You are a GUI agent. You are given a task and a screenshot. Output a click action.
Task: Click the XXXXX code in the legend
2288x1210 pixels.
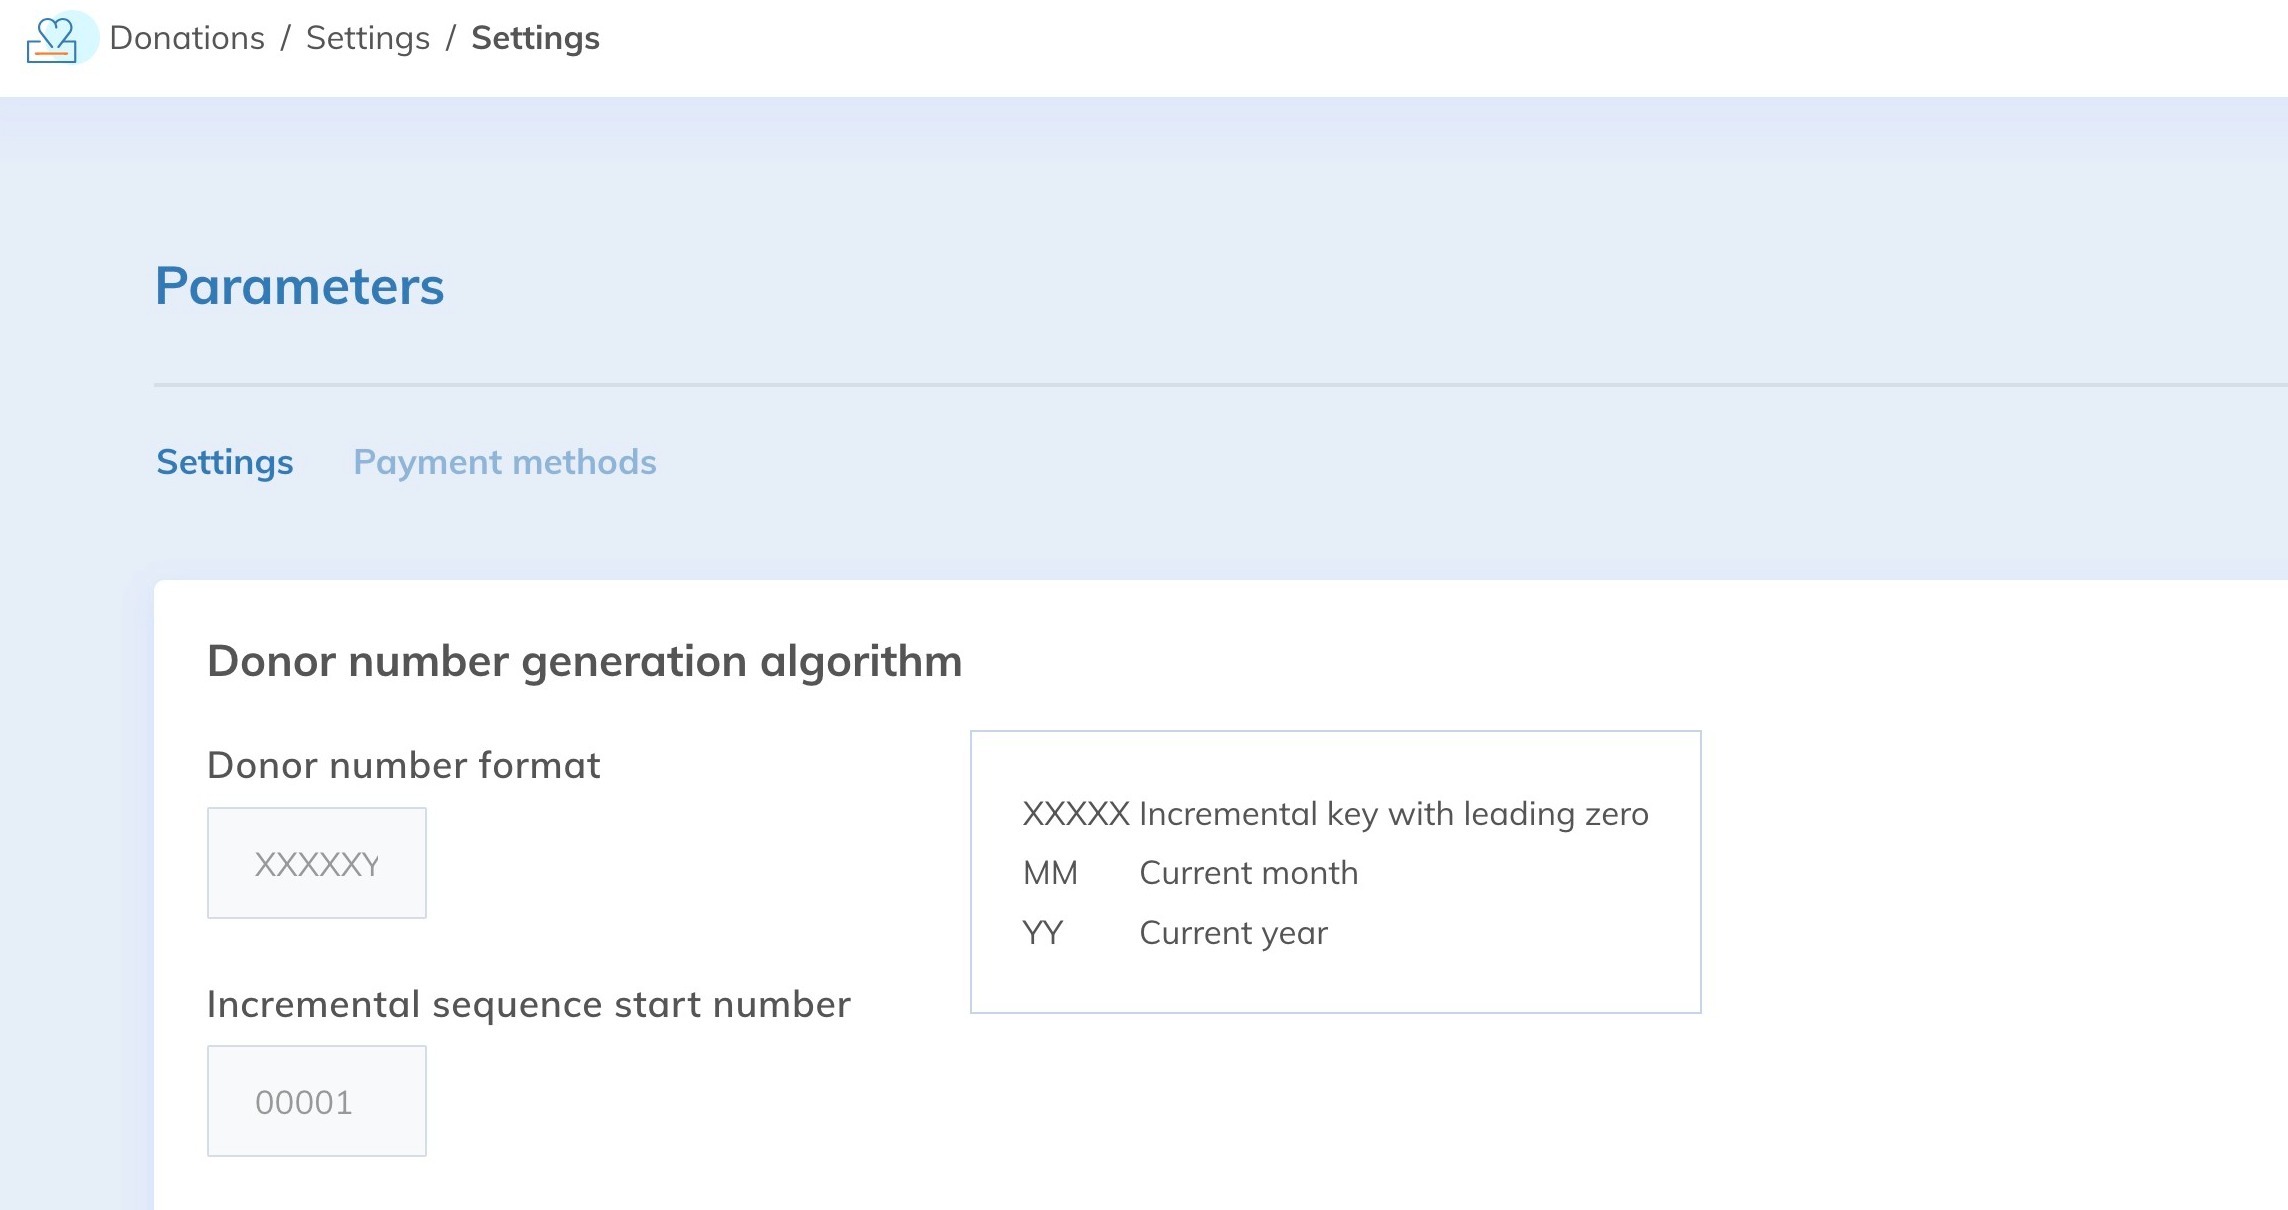[1075, 814]
